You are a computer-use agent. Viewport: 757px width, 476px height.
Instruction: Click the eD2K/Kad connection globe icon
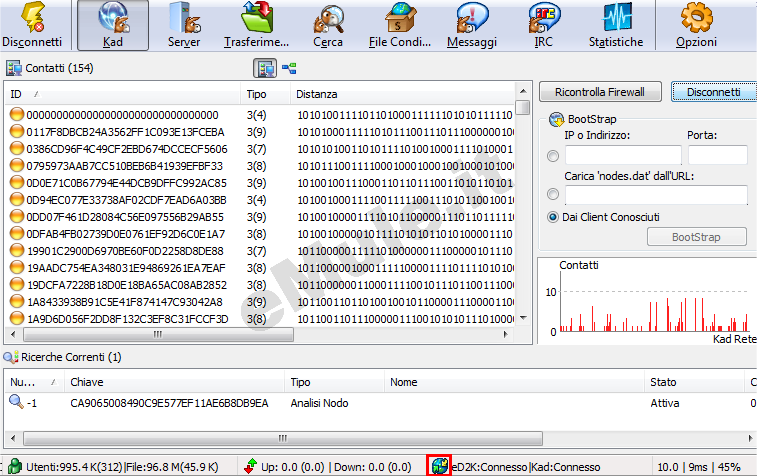coord(439,466)
